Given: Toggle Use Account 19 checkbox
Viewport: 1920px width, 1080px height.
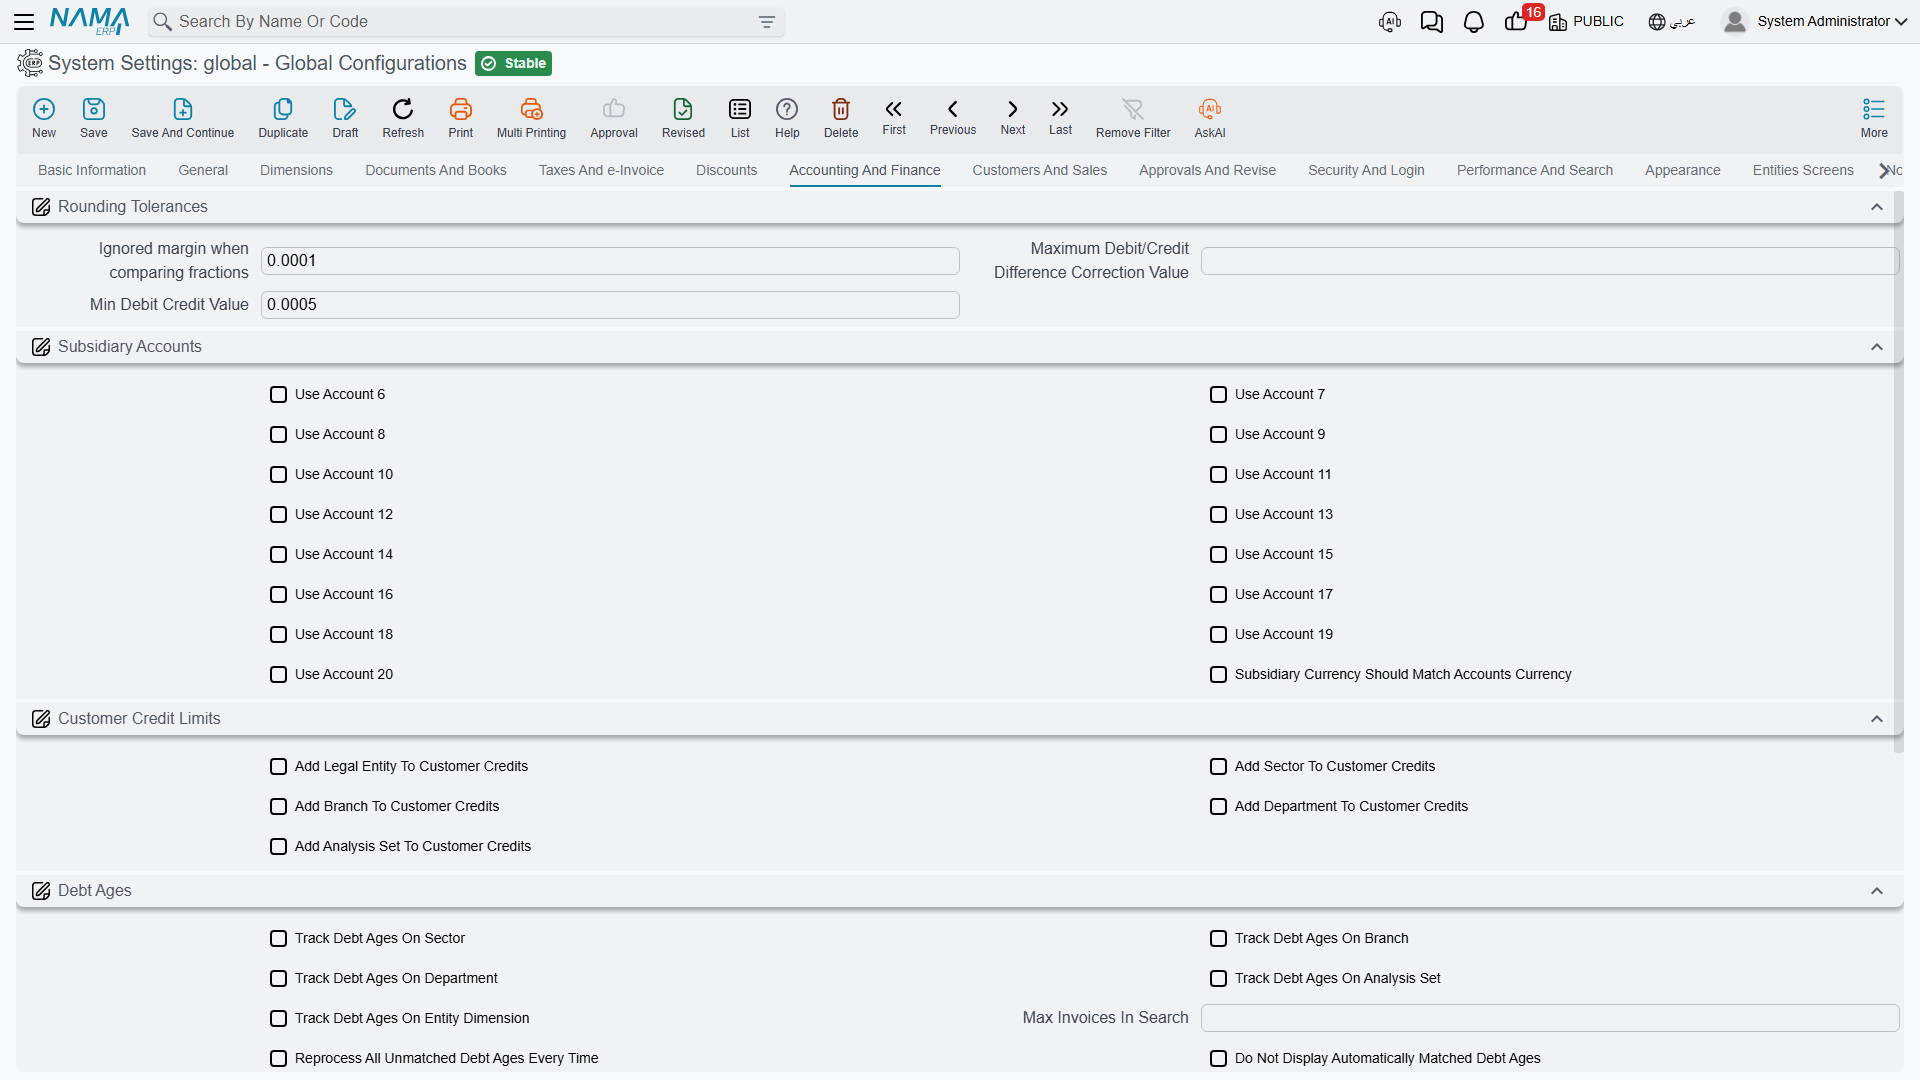Looking at the screenshot, I should coord(1218,635).
